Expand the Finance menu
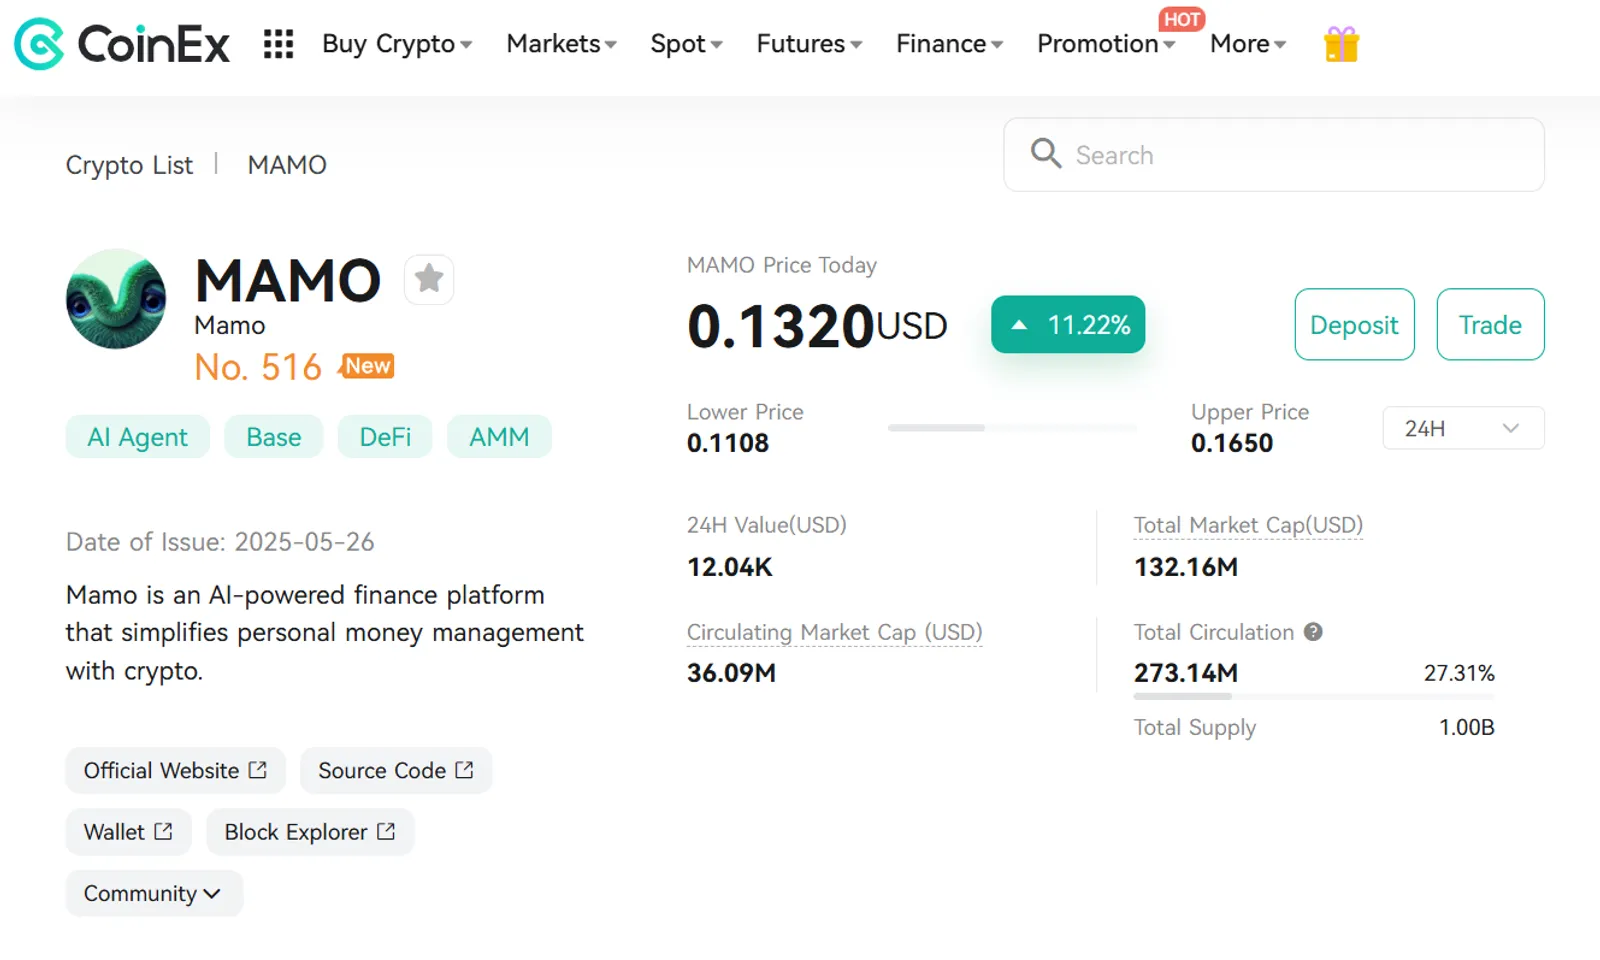 949,44
